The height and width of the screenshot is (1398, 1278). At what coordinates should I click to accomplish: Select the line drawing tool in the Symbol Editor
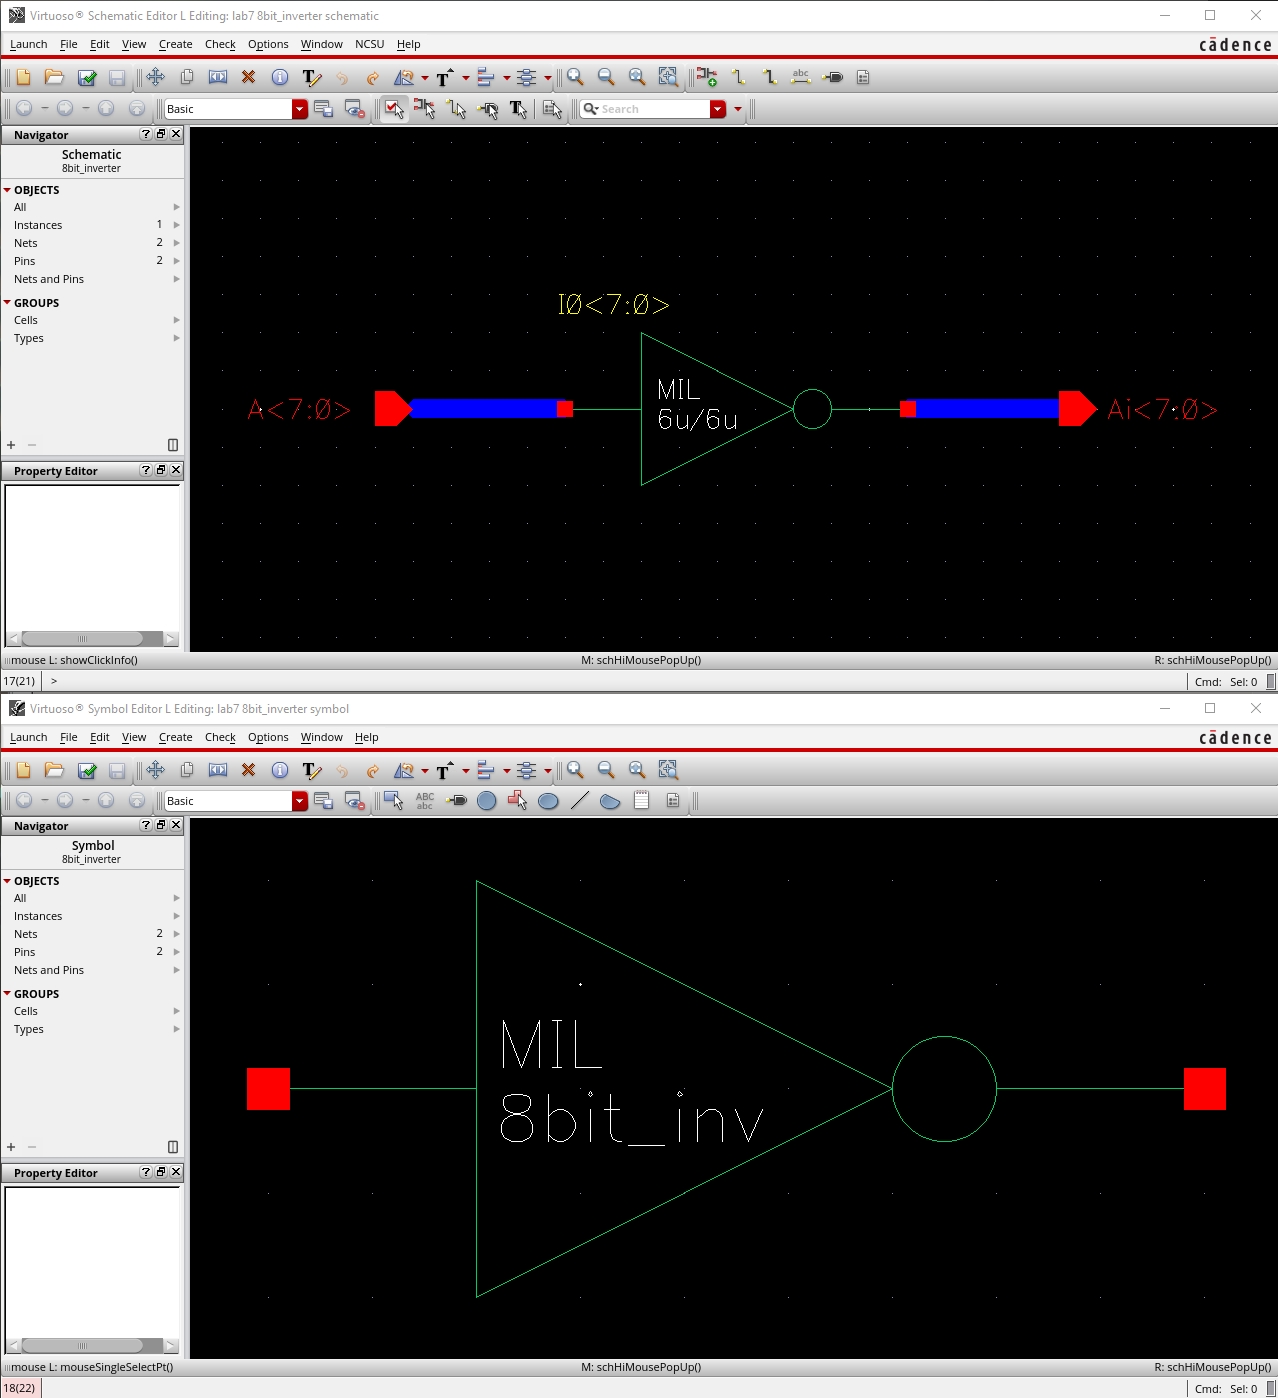[x=579, y=801]
